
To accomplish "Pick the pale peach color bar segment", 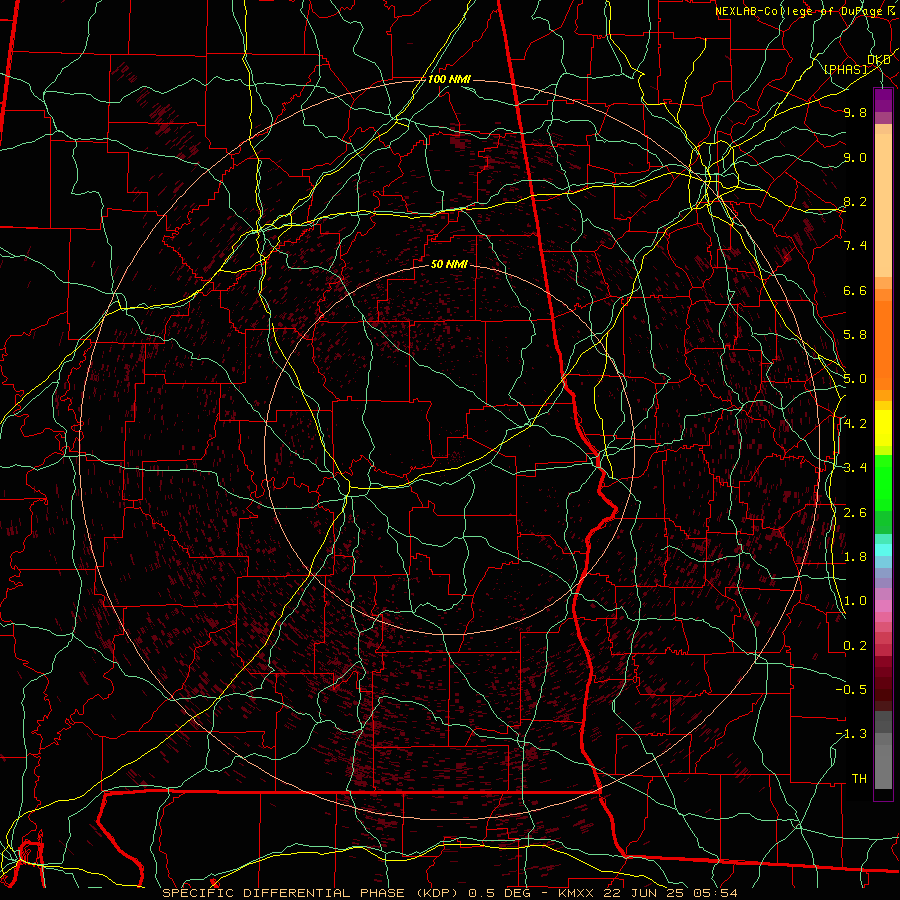I will [883, 207].
